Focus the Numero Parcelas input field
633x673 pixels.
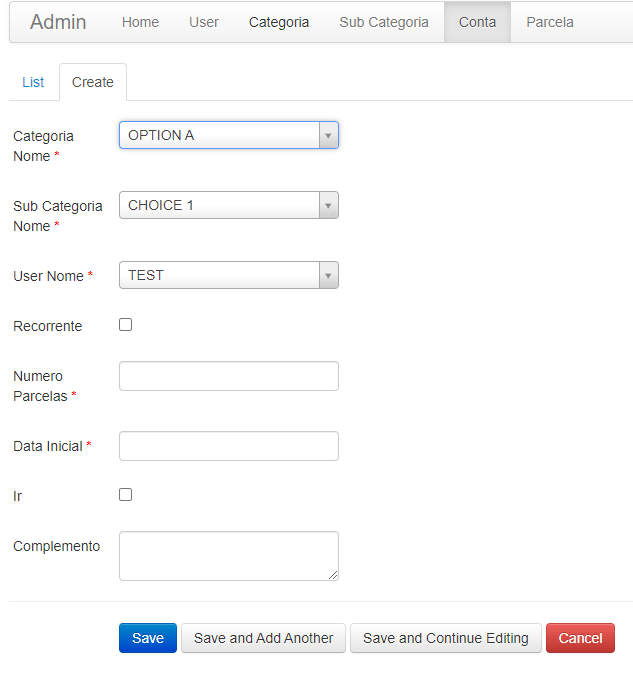click(x=229, y=376)
